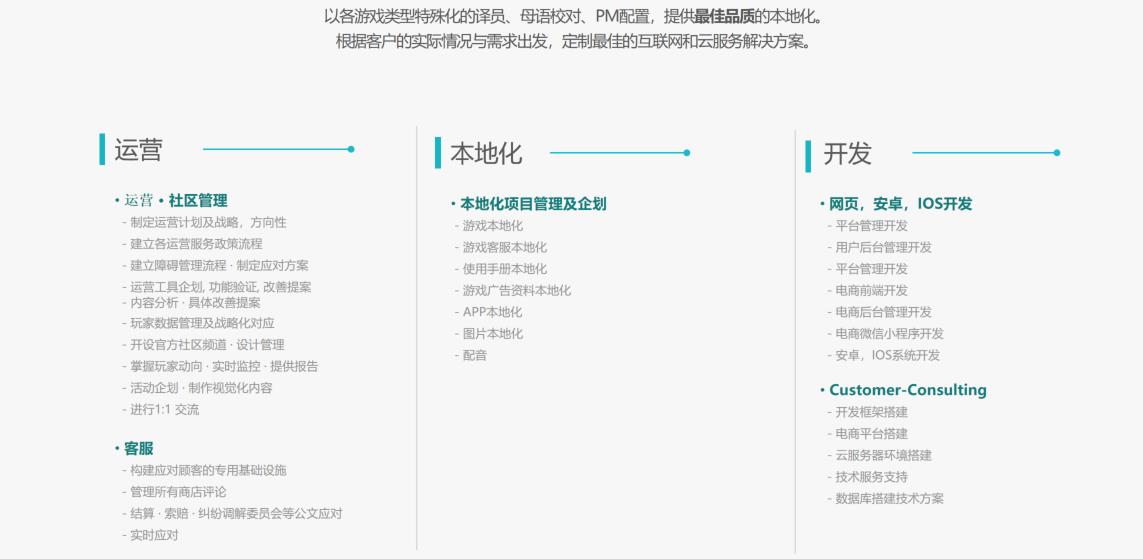Select the 社区管理 subsection title

click(197, 201)
